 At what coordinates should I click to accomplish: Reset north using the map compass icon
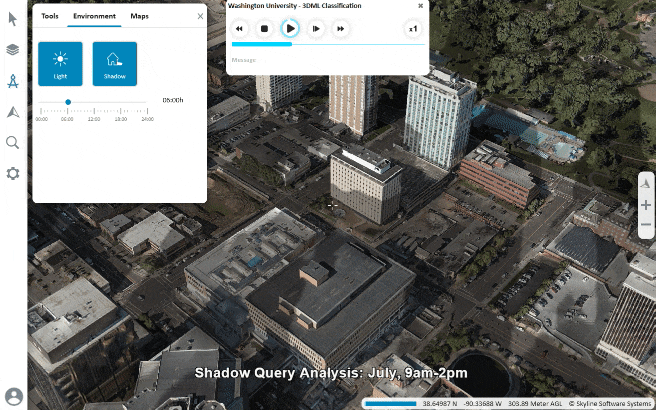click(646, 183)
